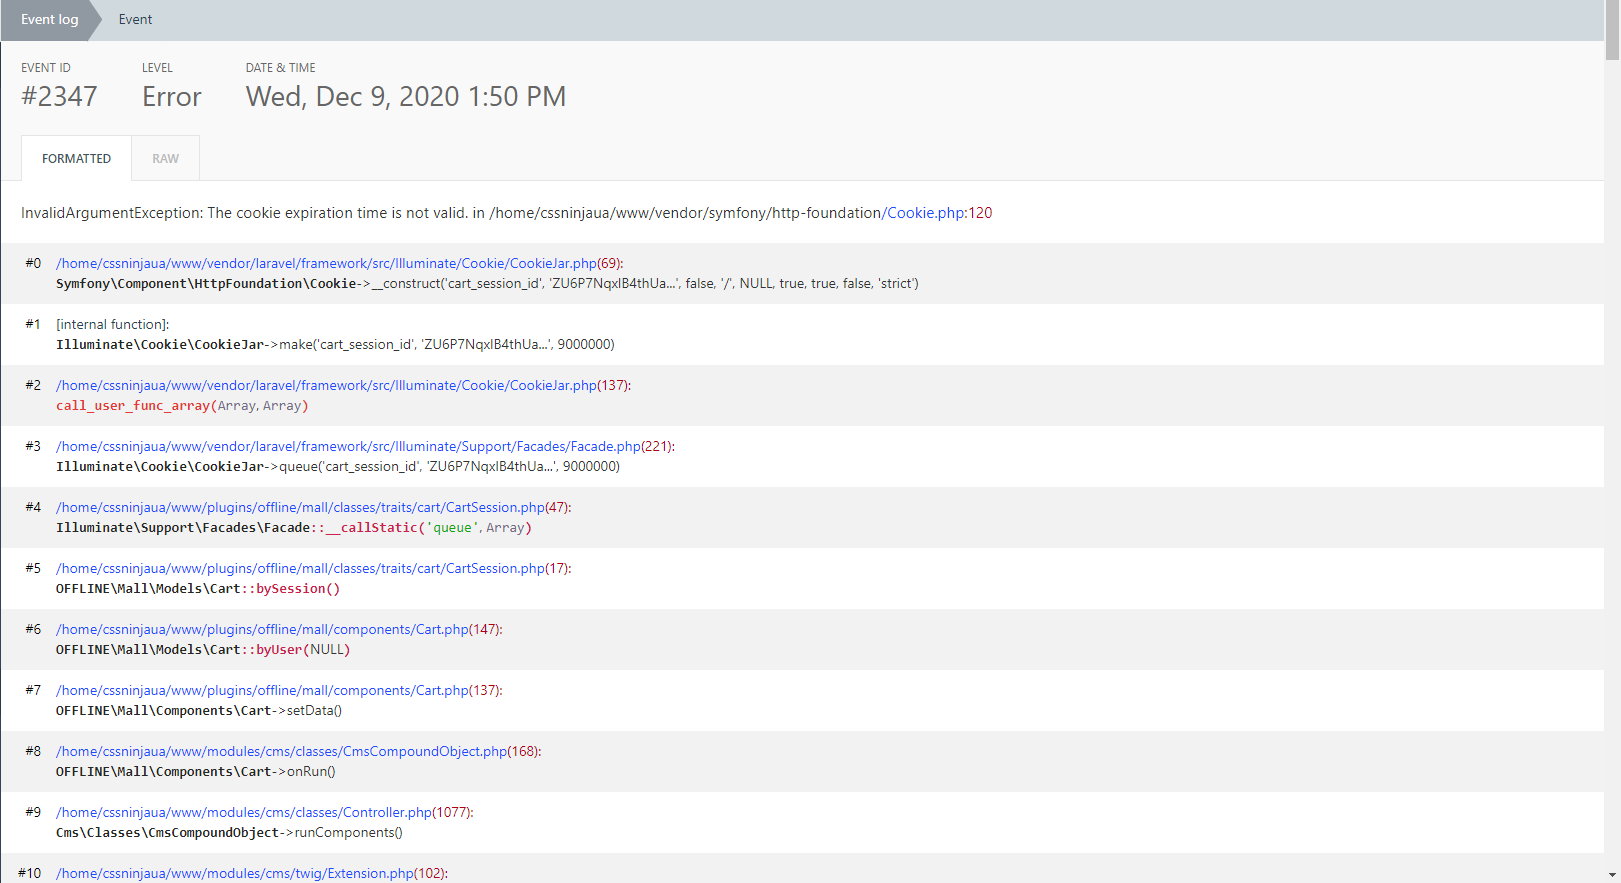Open Cart.php(147) link in frame #6

point(279,630)
